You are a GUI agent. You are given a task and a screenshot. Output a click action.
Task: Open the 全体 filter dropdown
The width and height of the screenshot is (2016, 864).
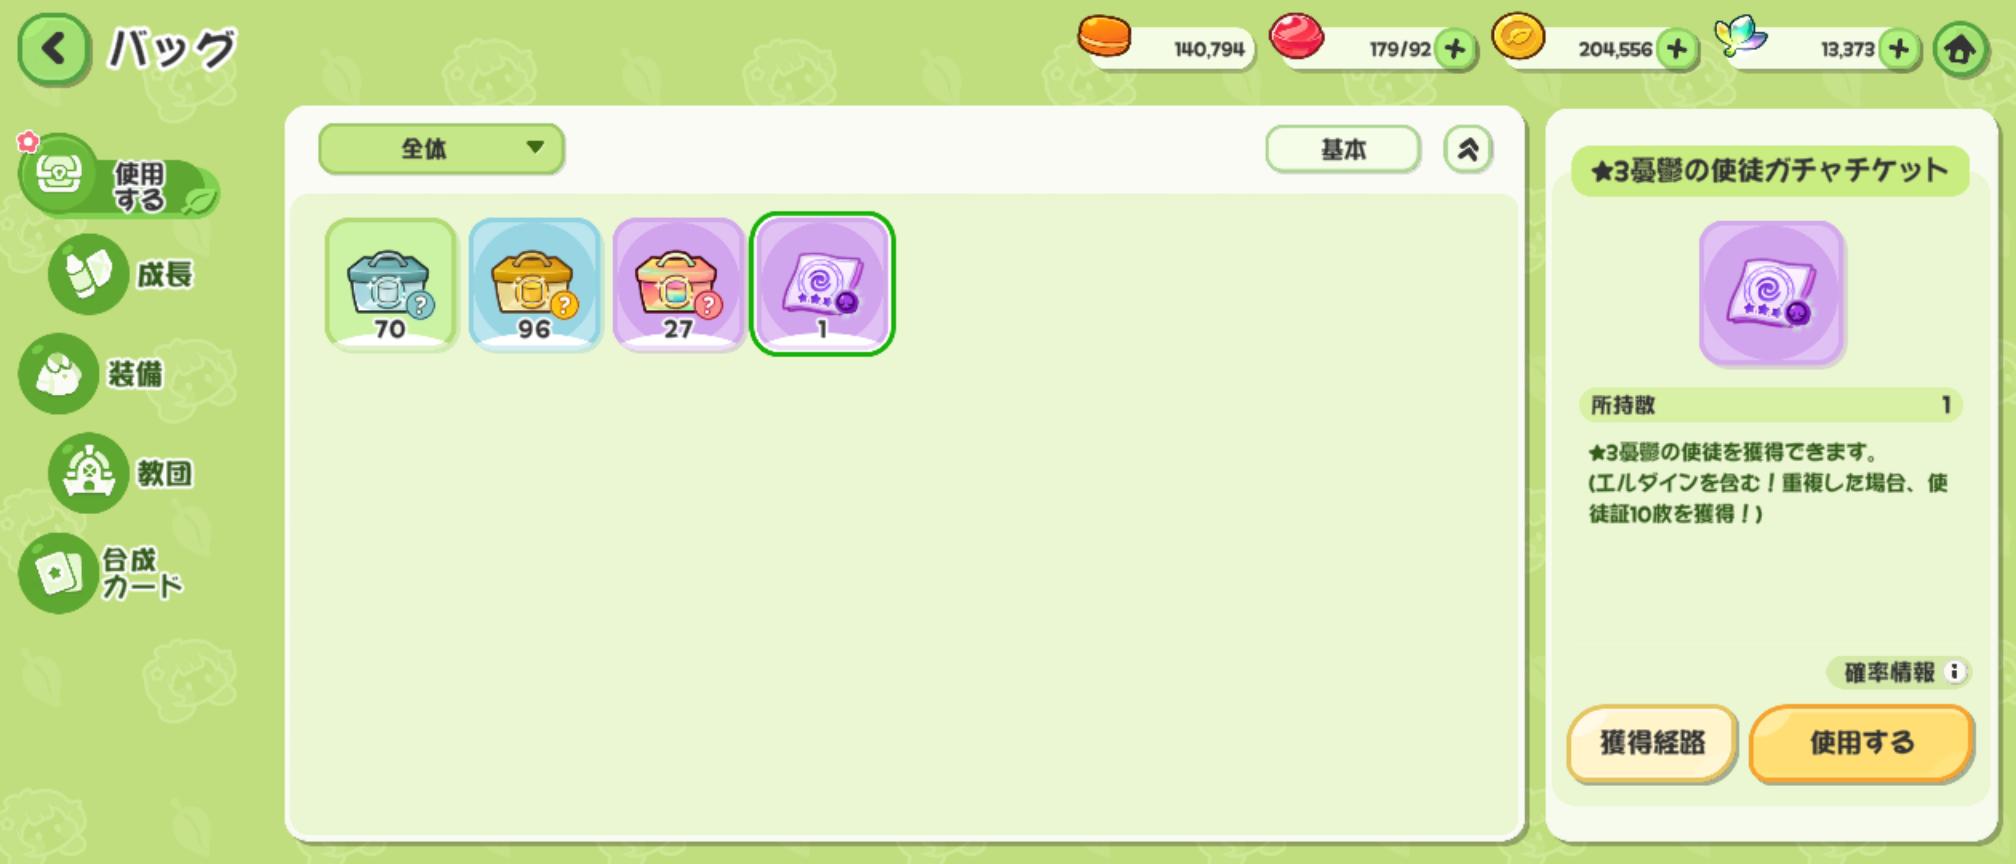(x=441, y=149)
